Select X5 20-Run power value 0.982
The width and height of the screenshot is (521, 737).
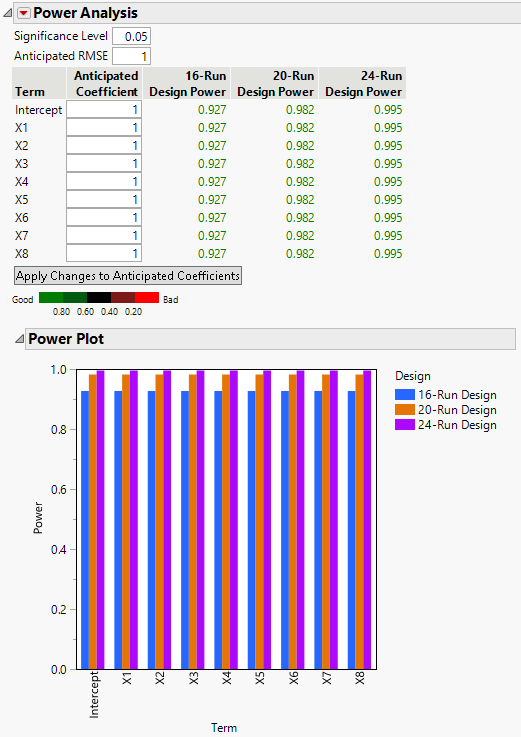tap(300, 200)
